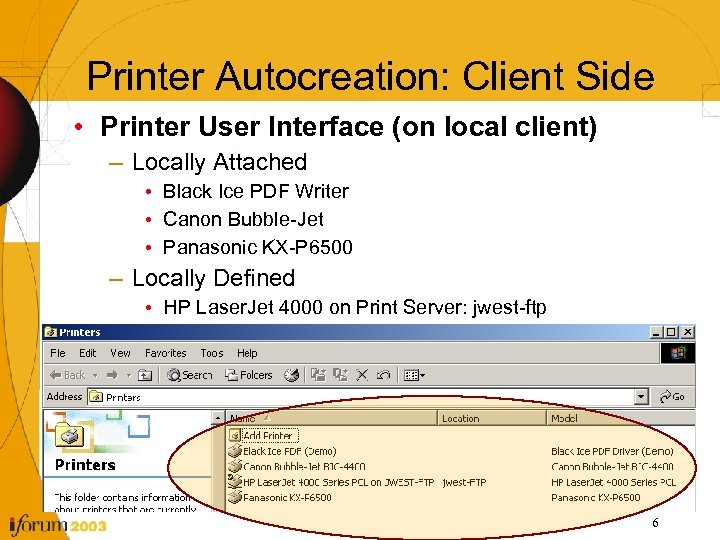Click the Move To toolbar icon
This screenshot has width=720, height=540.
pos(318,375)
